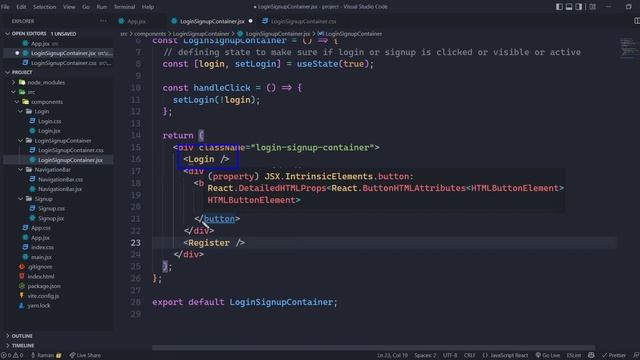Change indentation via Spaces: 2

425,356
